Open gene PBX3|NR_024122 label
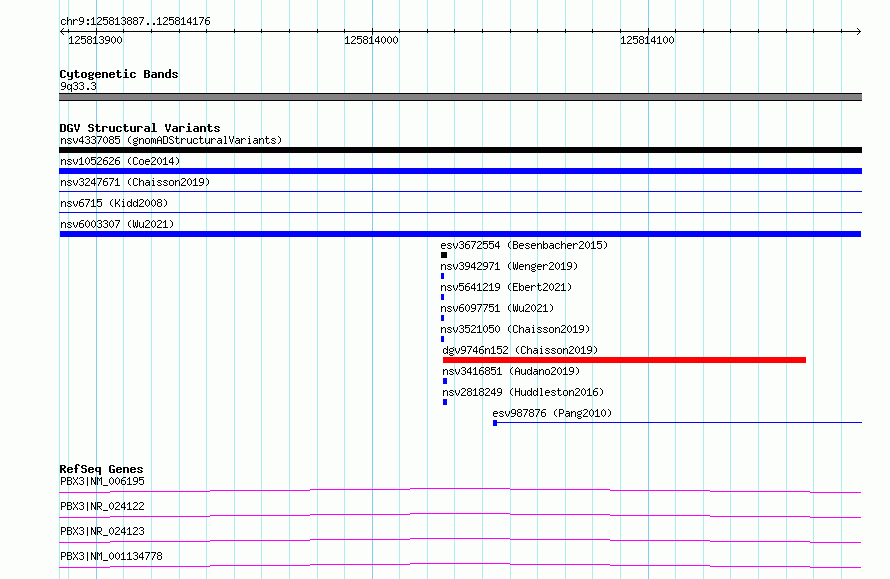Screen dimensions: 890x579 coord(102,506)
